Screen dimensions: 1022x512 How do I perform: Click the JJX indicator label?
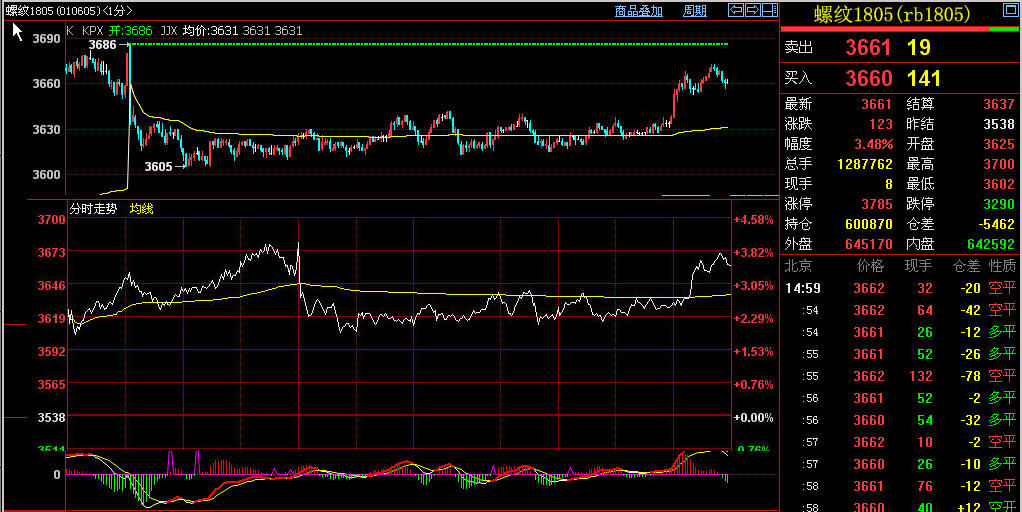pos(169,31)
